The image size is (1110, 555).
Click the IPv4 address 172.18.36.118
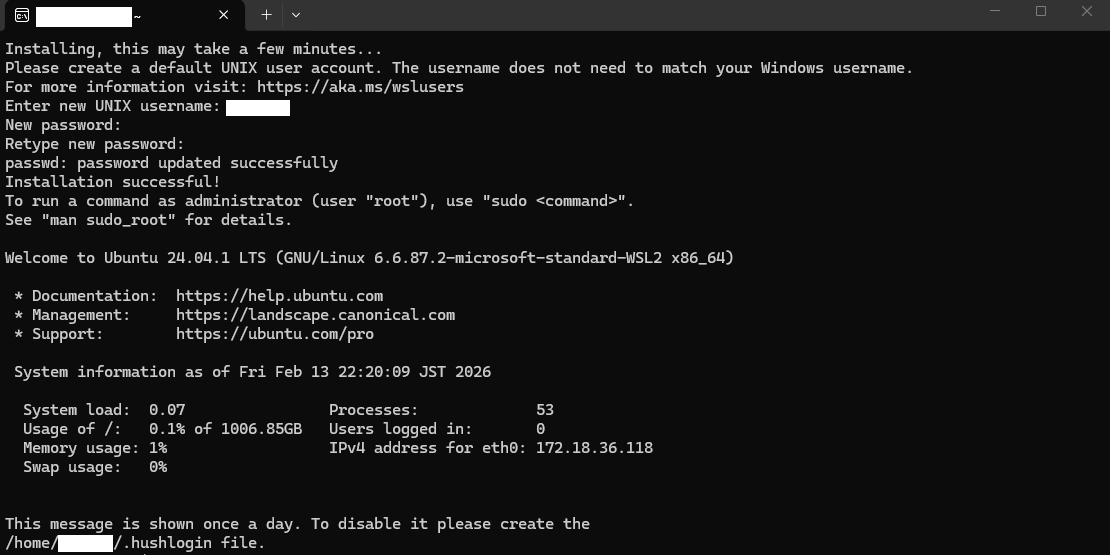[594, 448]
